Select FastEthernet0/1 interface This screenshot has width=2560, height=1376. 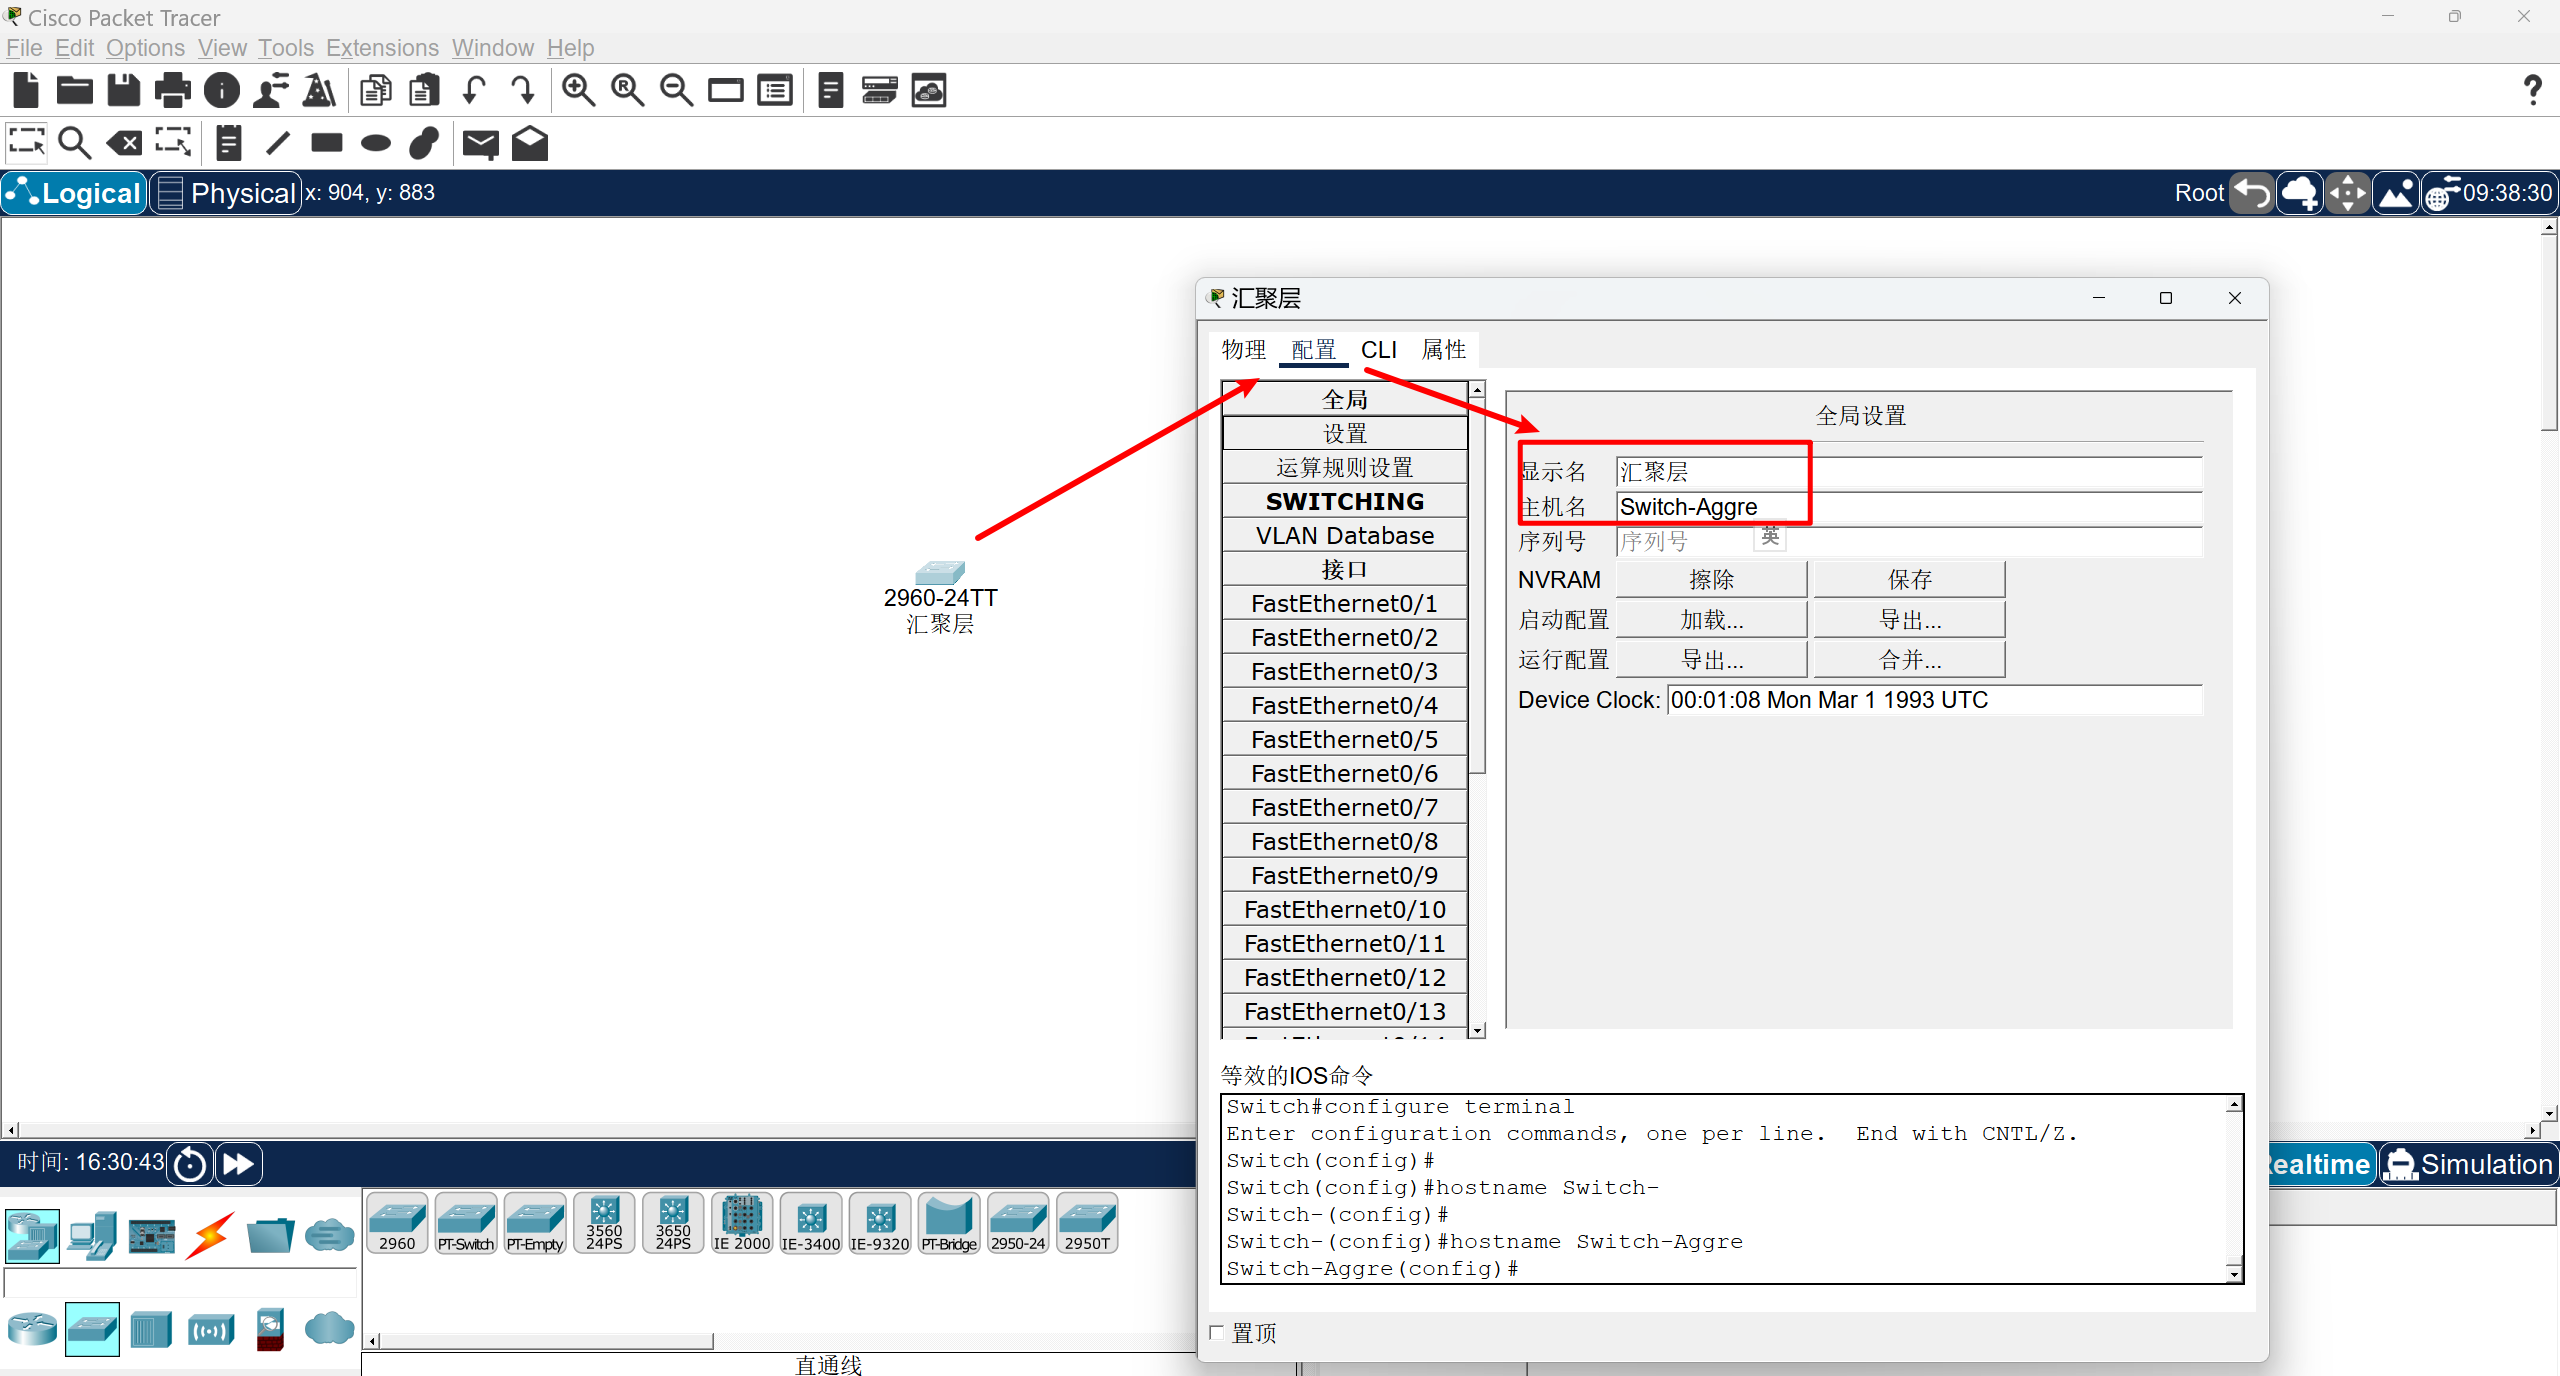(x=1345, y=604)
